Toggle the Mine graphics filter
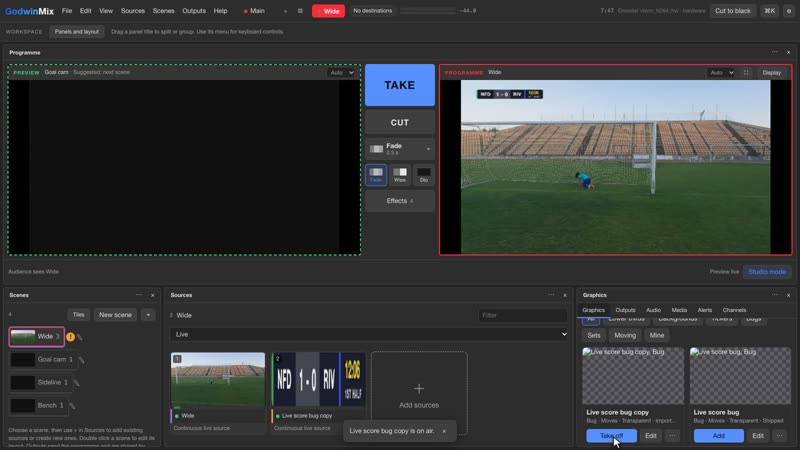Image resolution: width=800 pixels, height=450 pixels. [x=657, y=335]
